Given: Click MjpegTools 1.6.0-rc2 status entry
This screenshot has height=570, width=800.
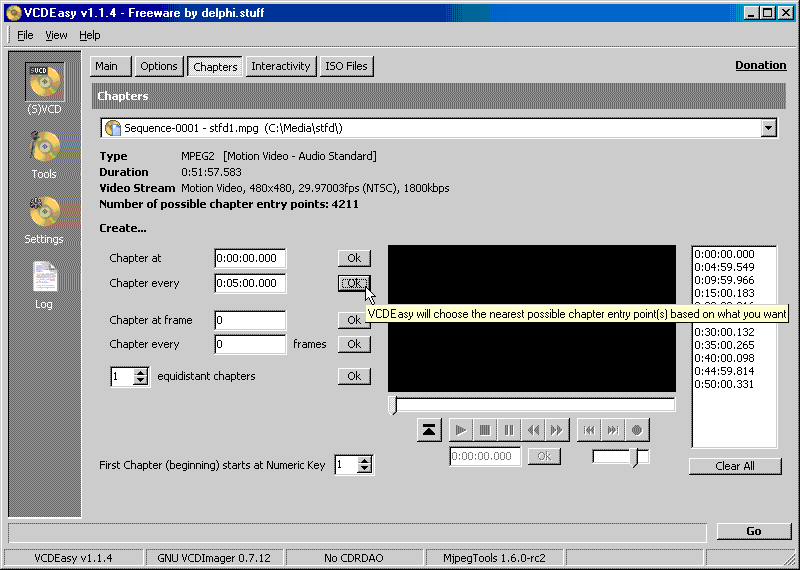Looking at the screenshot, I should click(494, 558).
